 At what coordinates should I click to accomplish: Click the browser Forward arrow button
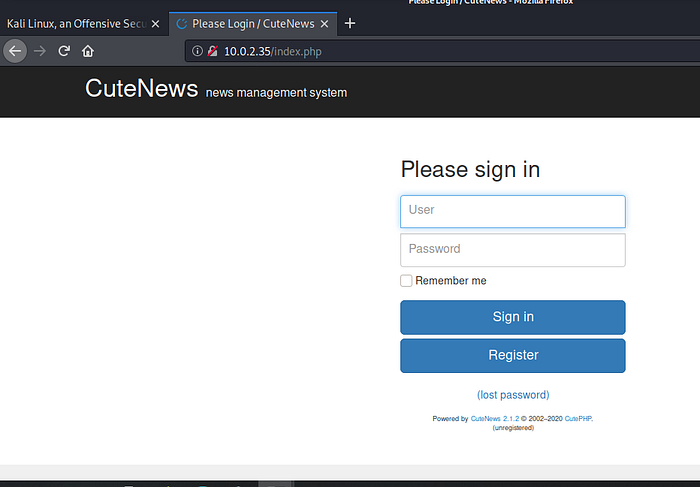[40, 51]
